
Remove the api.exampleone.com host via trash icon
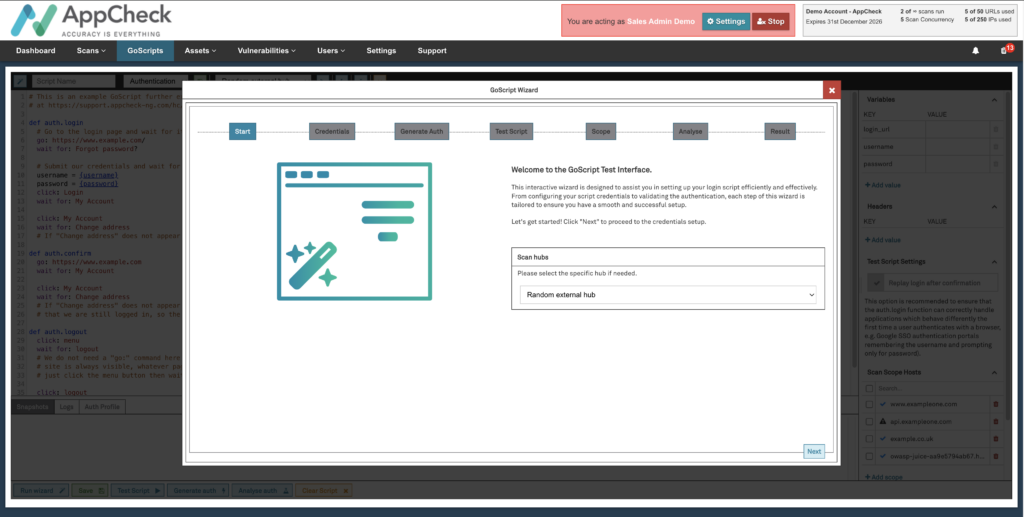click(x=995, y=422)
